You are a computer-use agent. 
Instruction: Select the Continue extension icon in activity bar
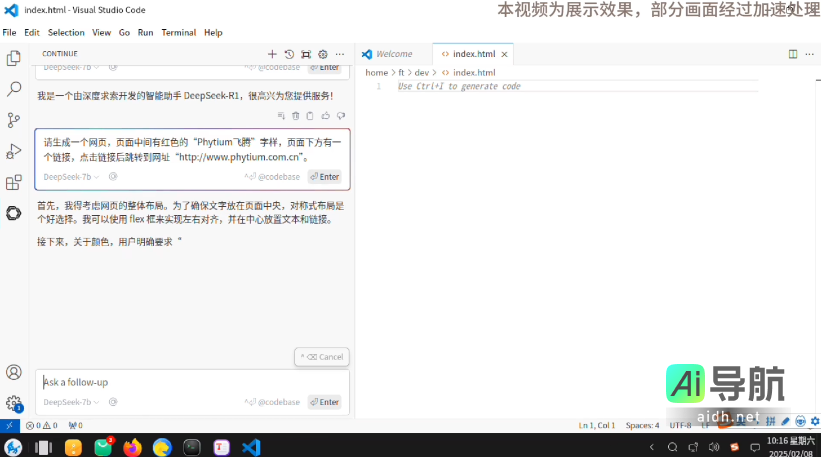click(x=14, y=213)
